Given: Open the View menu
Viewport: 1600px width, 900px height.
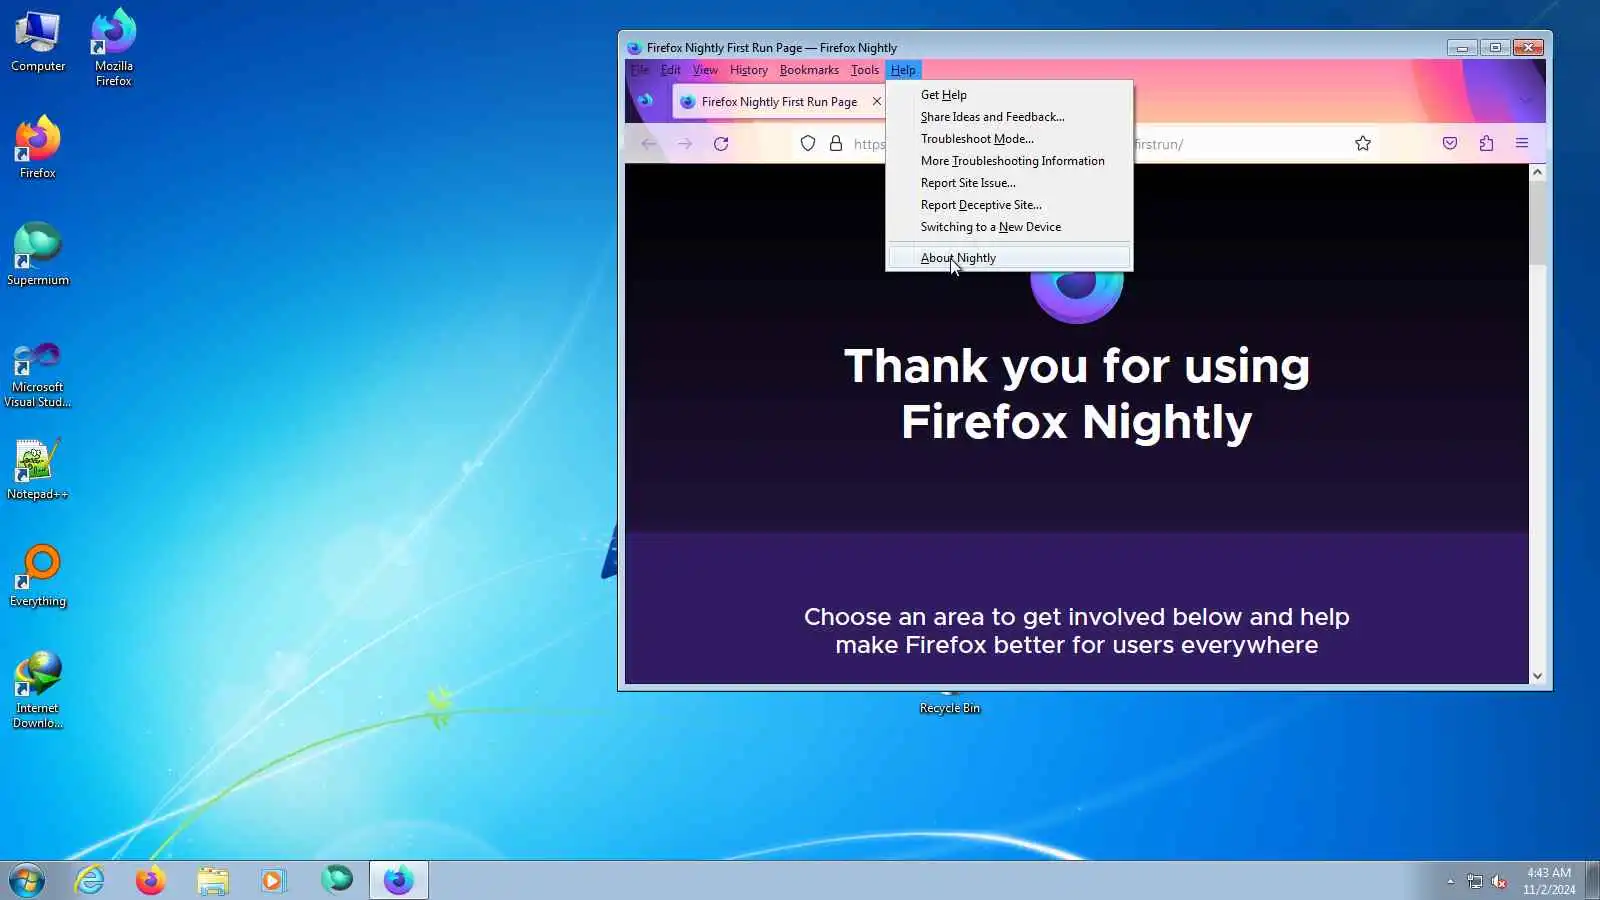Looking at the screenshot, I should point(705,70).
